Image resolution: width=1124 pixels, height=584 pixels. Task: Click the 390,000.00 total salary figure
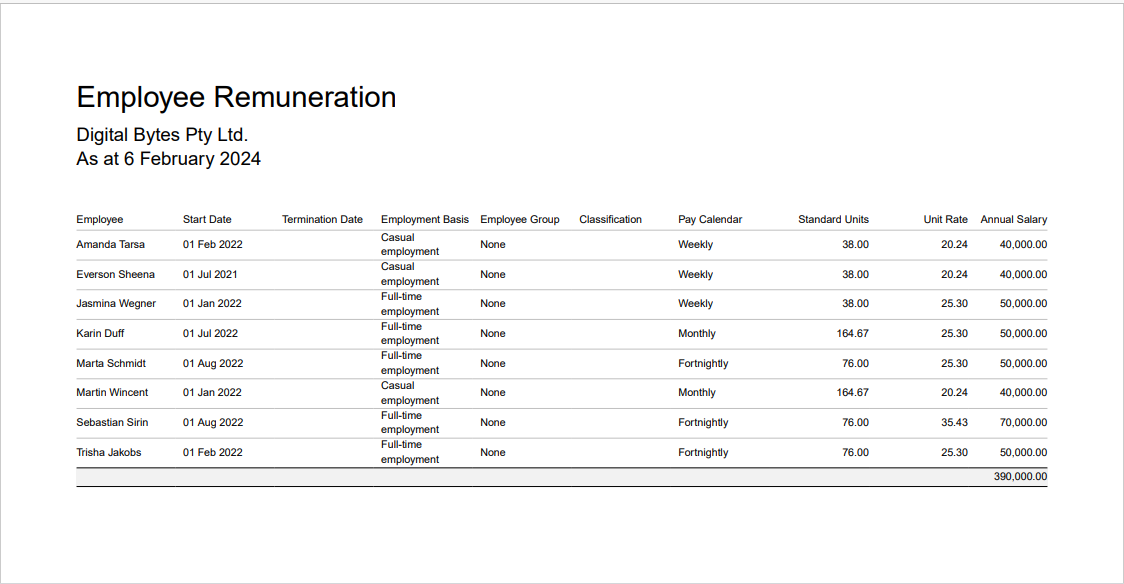coord(1020,477)
